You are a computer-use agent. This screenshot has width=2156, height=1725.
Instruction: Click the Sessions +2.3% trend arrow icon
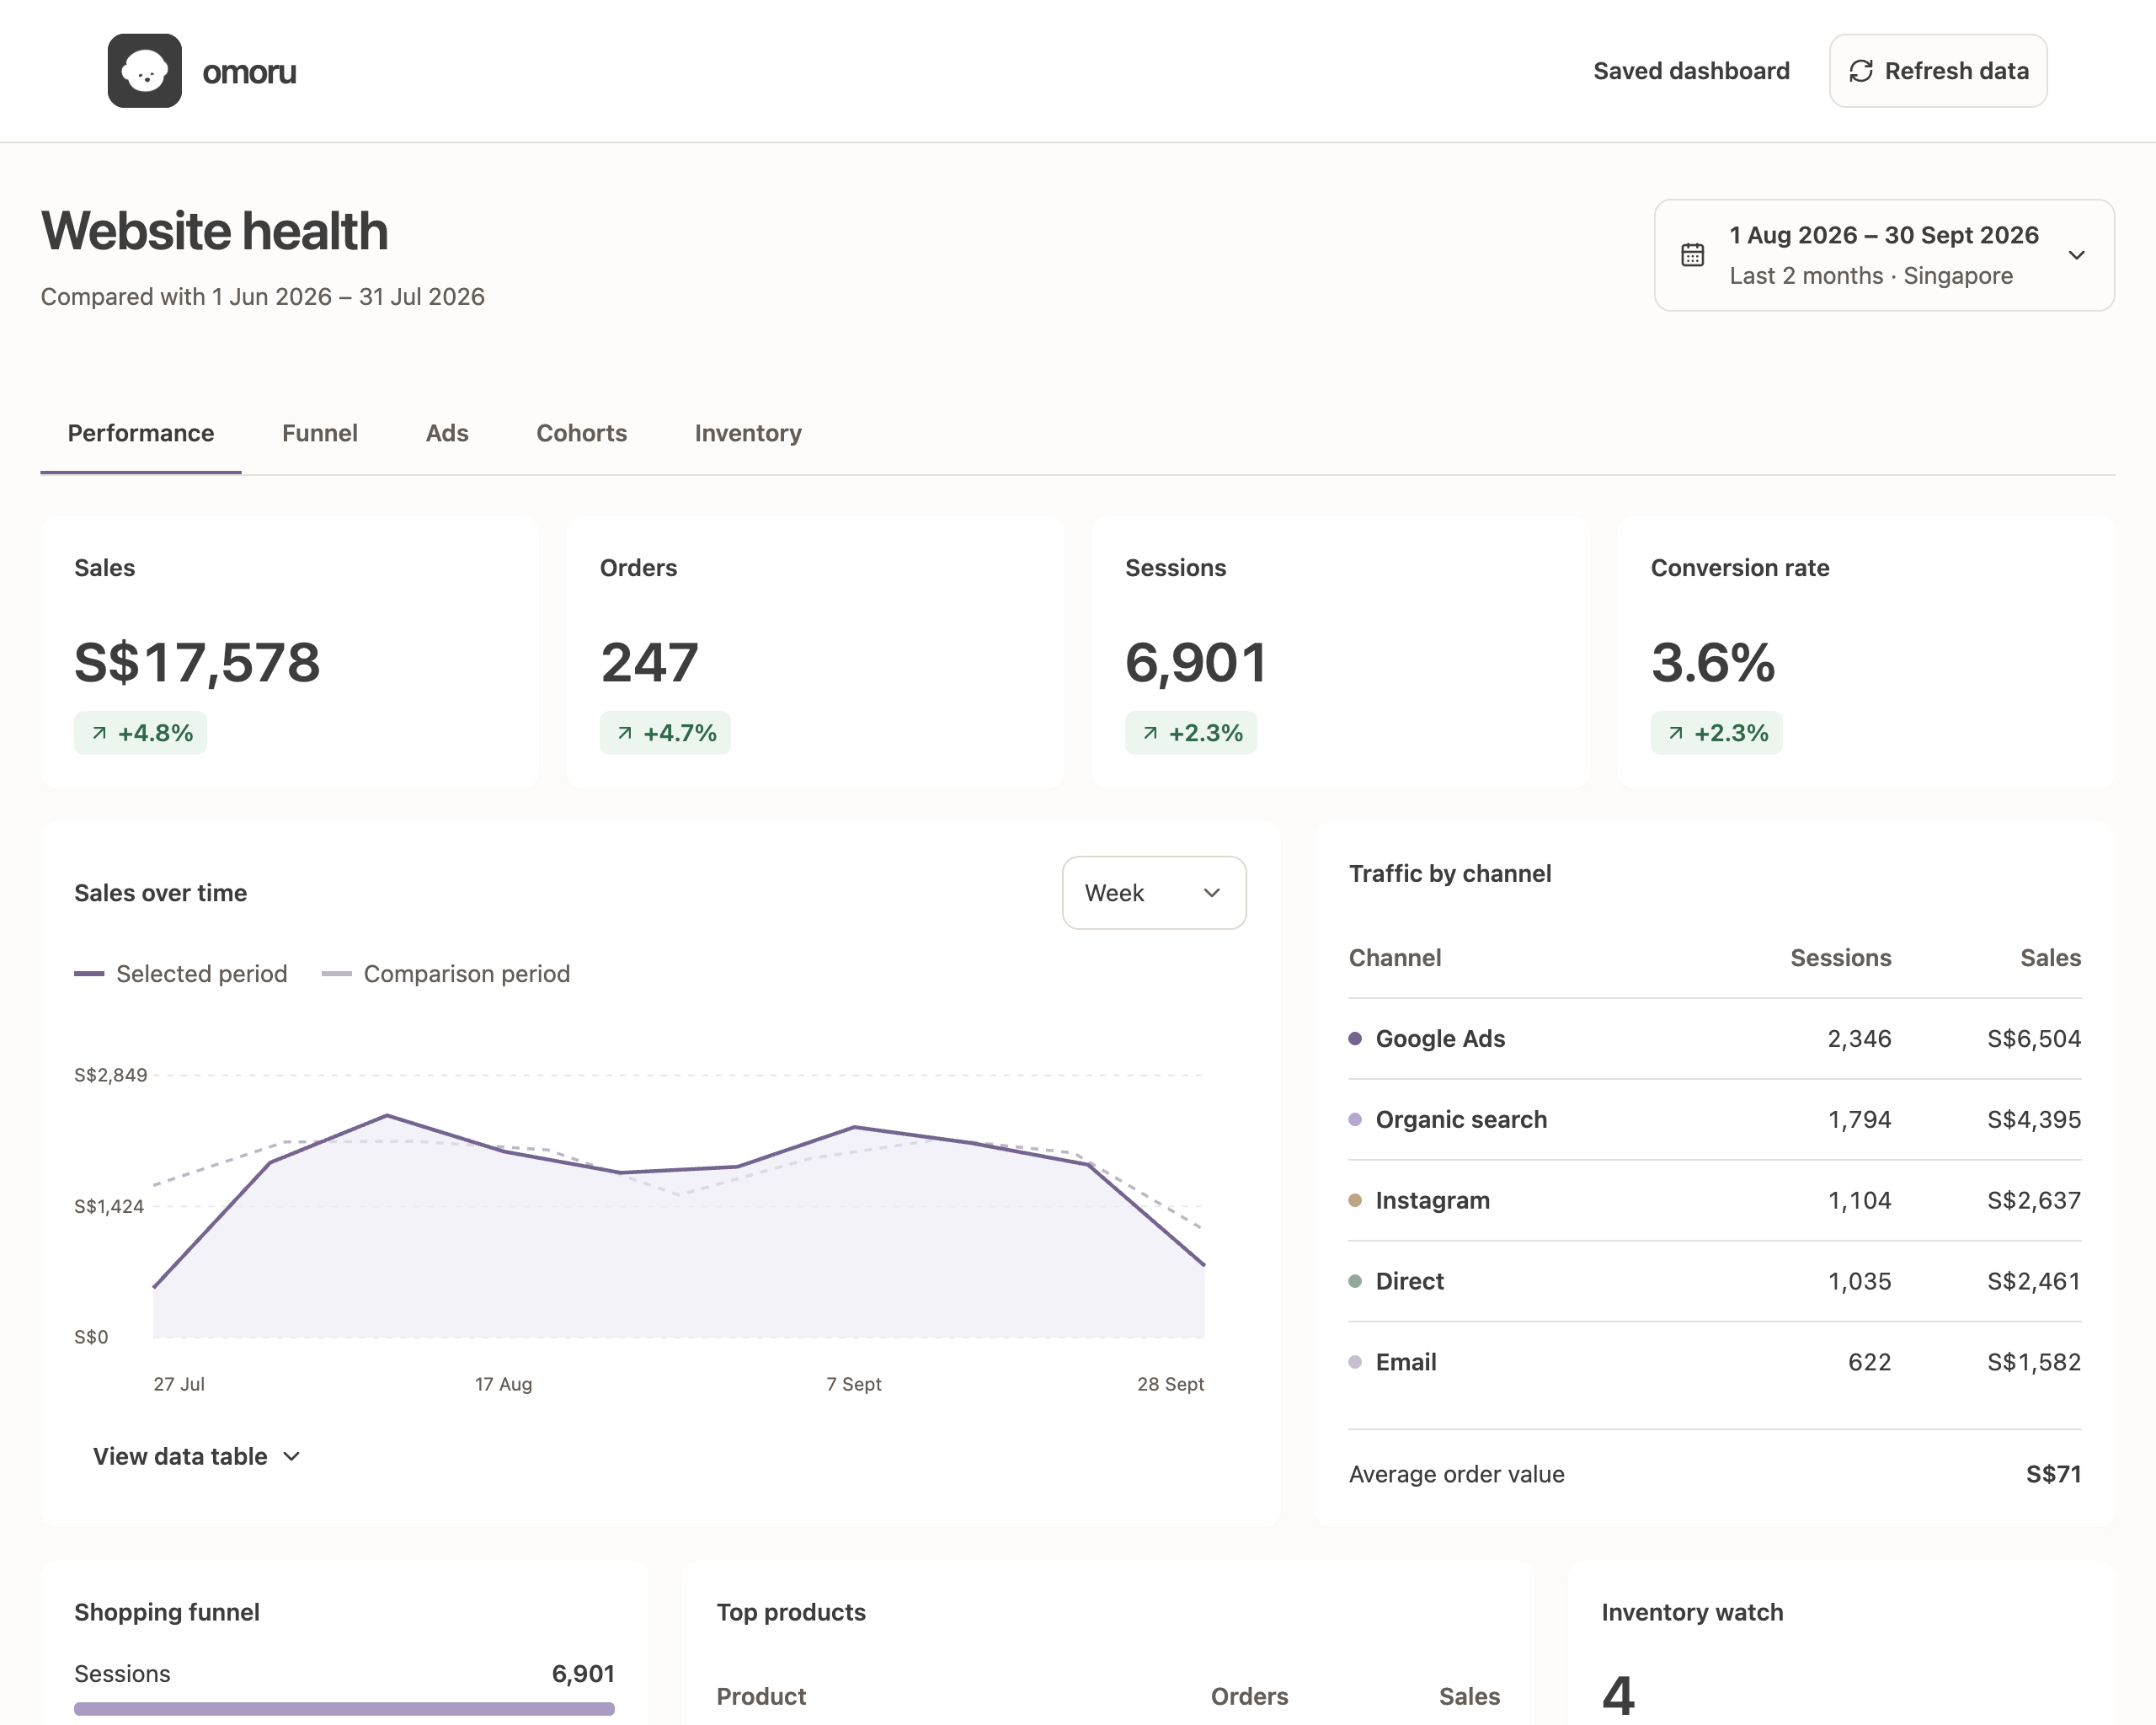[1150, 733]
